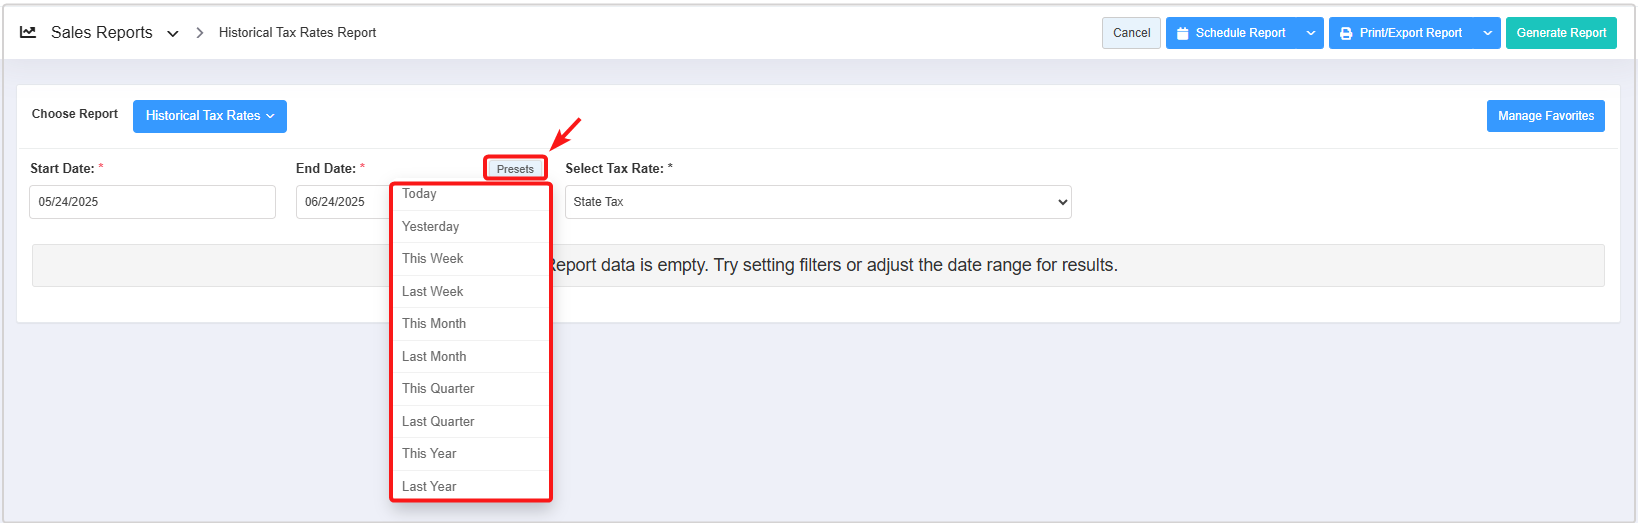
Task: Toggle the Presets button
Action: click(515, 169)
